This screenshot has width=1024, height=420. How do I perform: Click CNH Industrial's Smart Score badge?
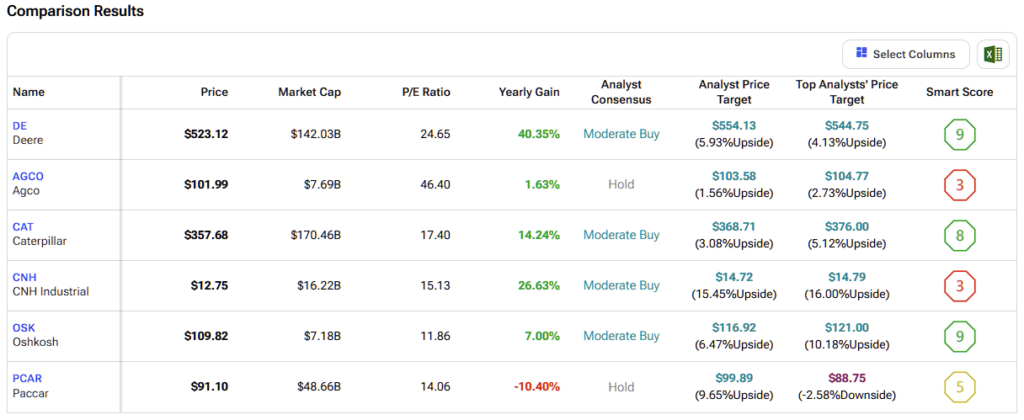click(959, 285)
